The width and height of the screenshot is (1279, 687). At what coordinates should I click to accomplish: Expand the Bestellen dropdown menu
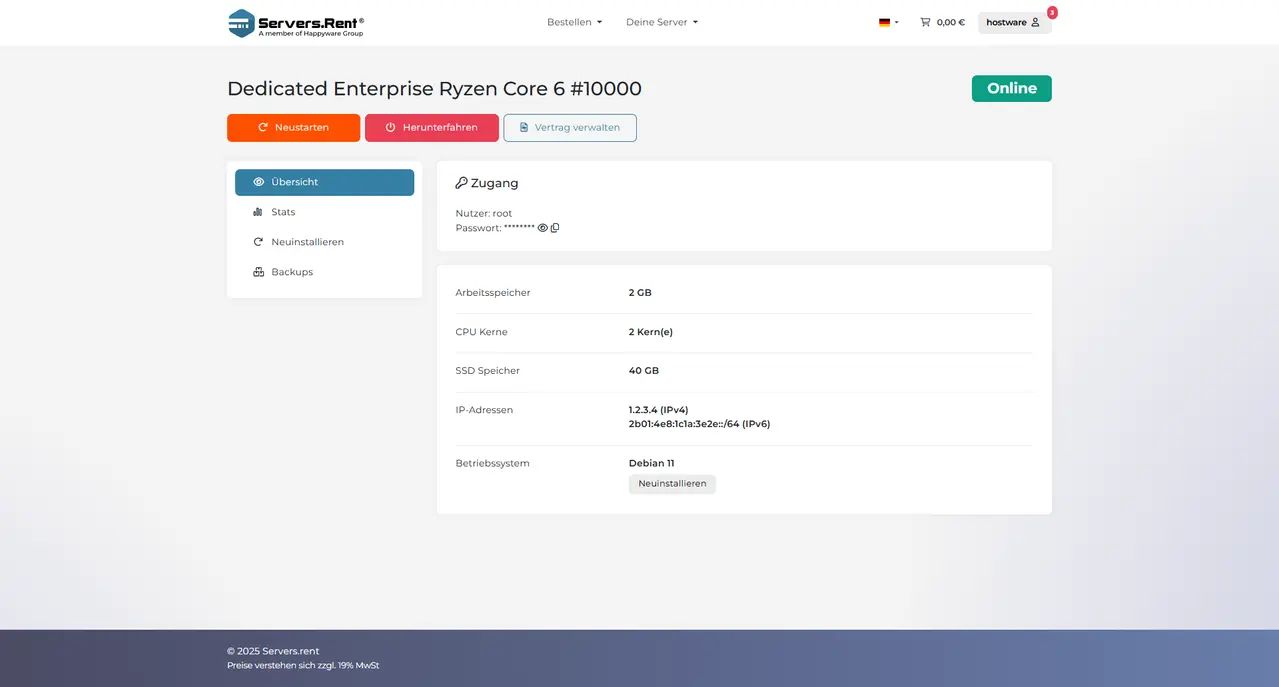pos(574,22)
